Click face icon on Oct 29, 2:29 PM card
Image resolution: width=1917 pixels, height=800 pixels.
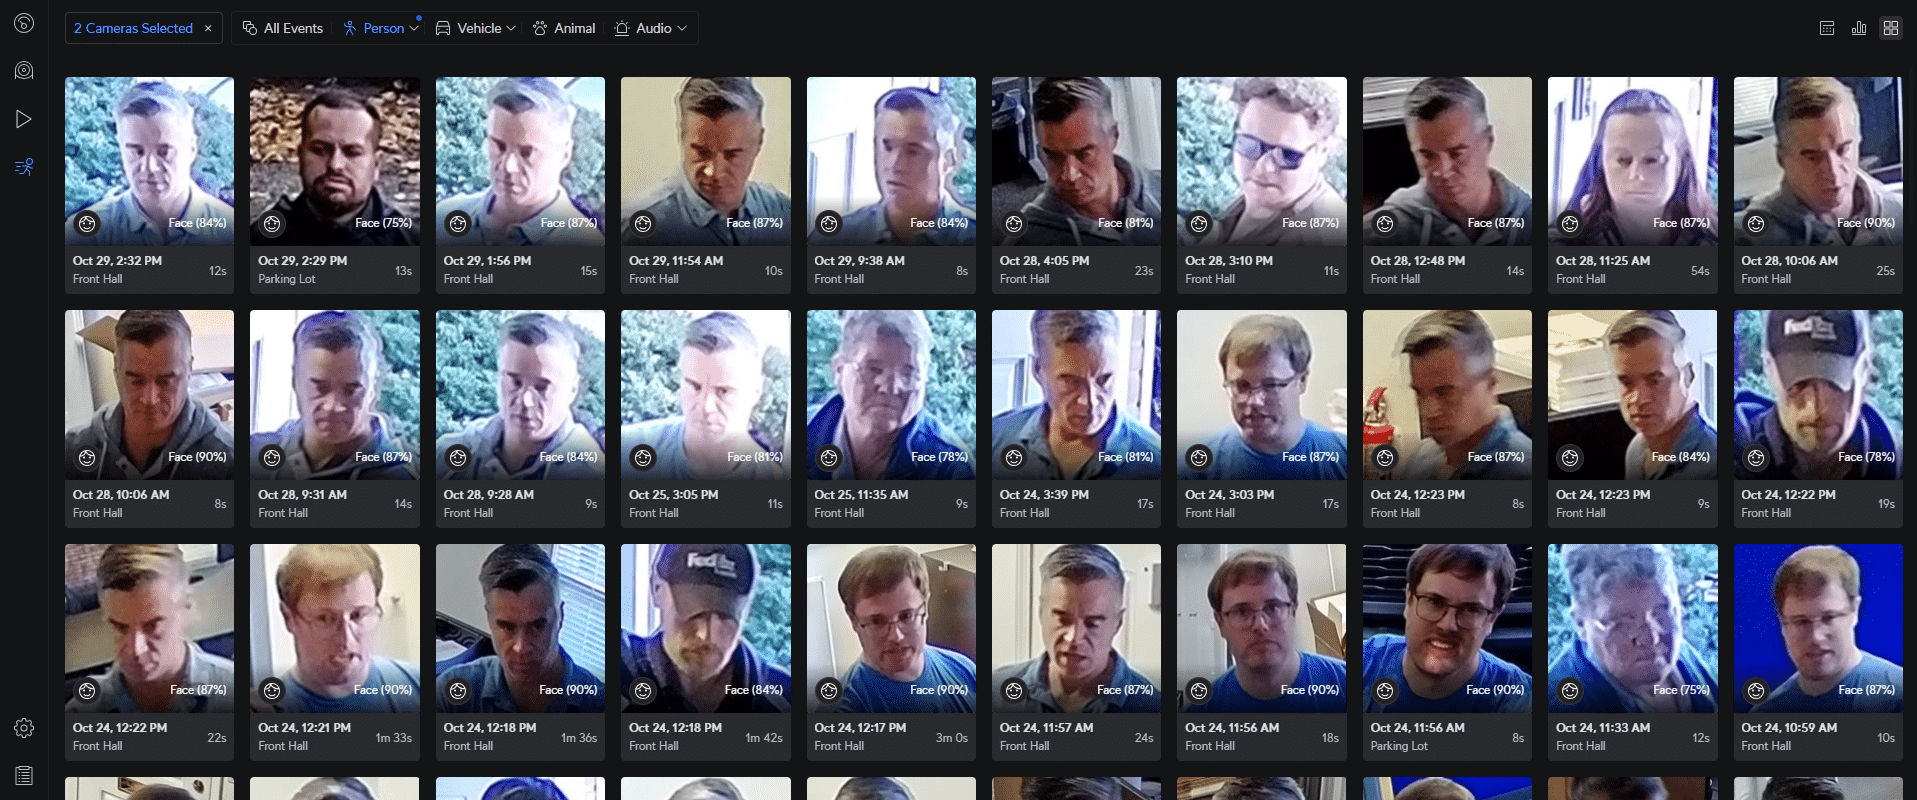tap(272, 224)
